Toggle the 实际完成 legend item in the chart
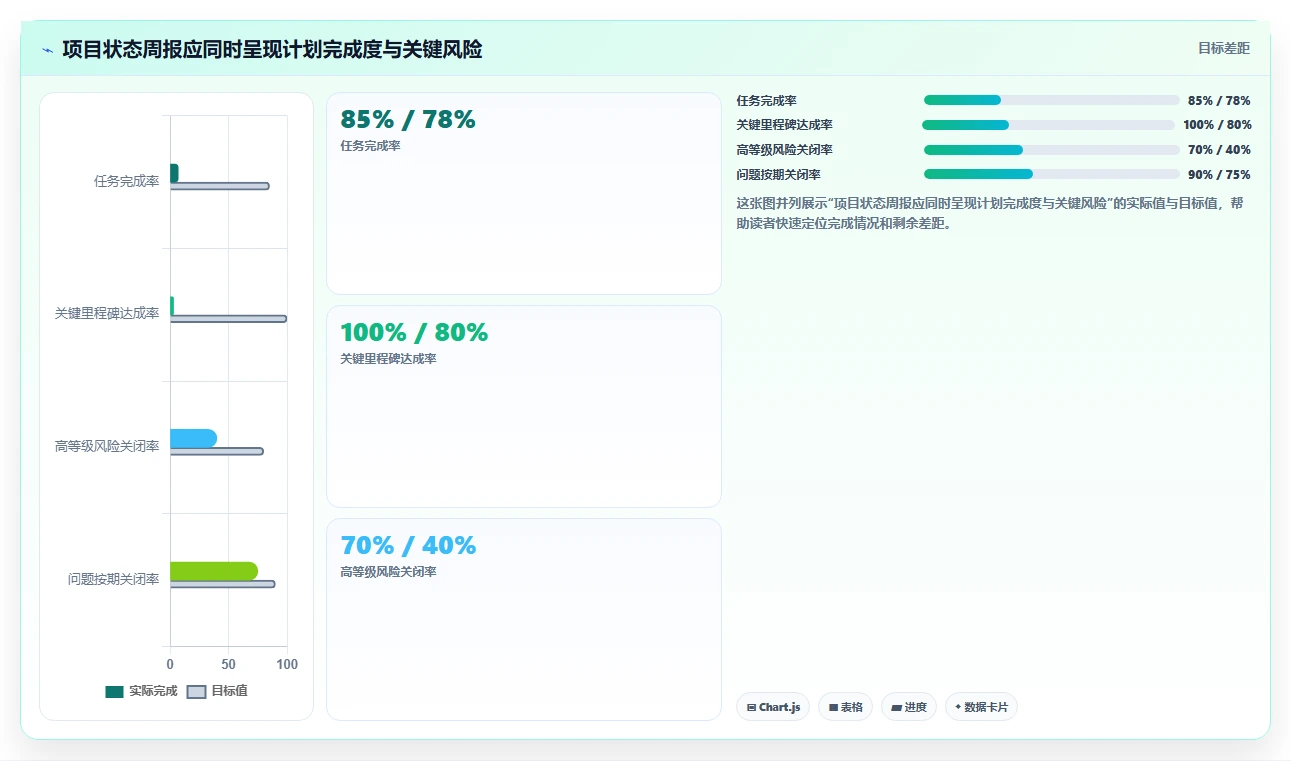 pyautogui.click(x=141, y=691)
